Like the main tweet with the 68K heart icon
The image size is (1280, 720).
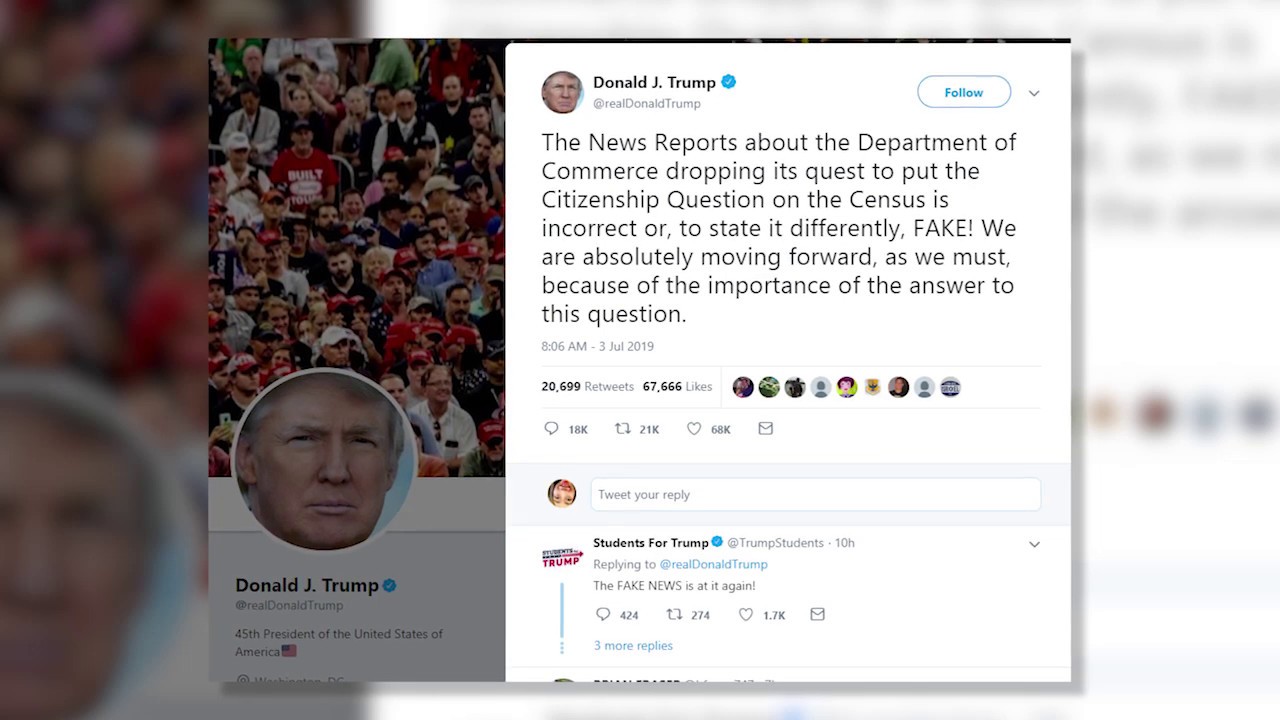pyautogui.click(x=694, y=428)
